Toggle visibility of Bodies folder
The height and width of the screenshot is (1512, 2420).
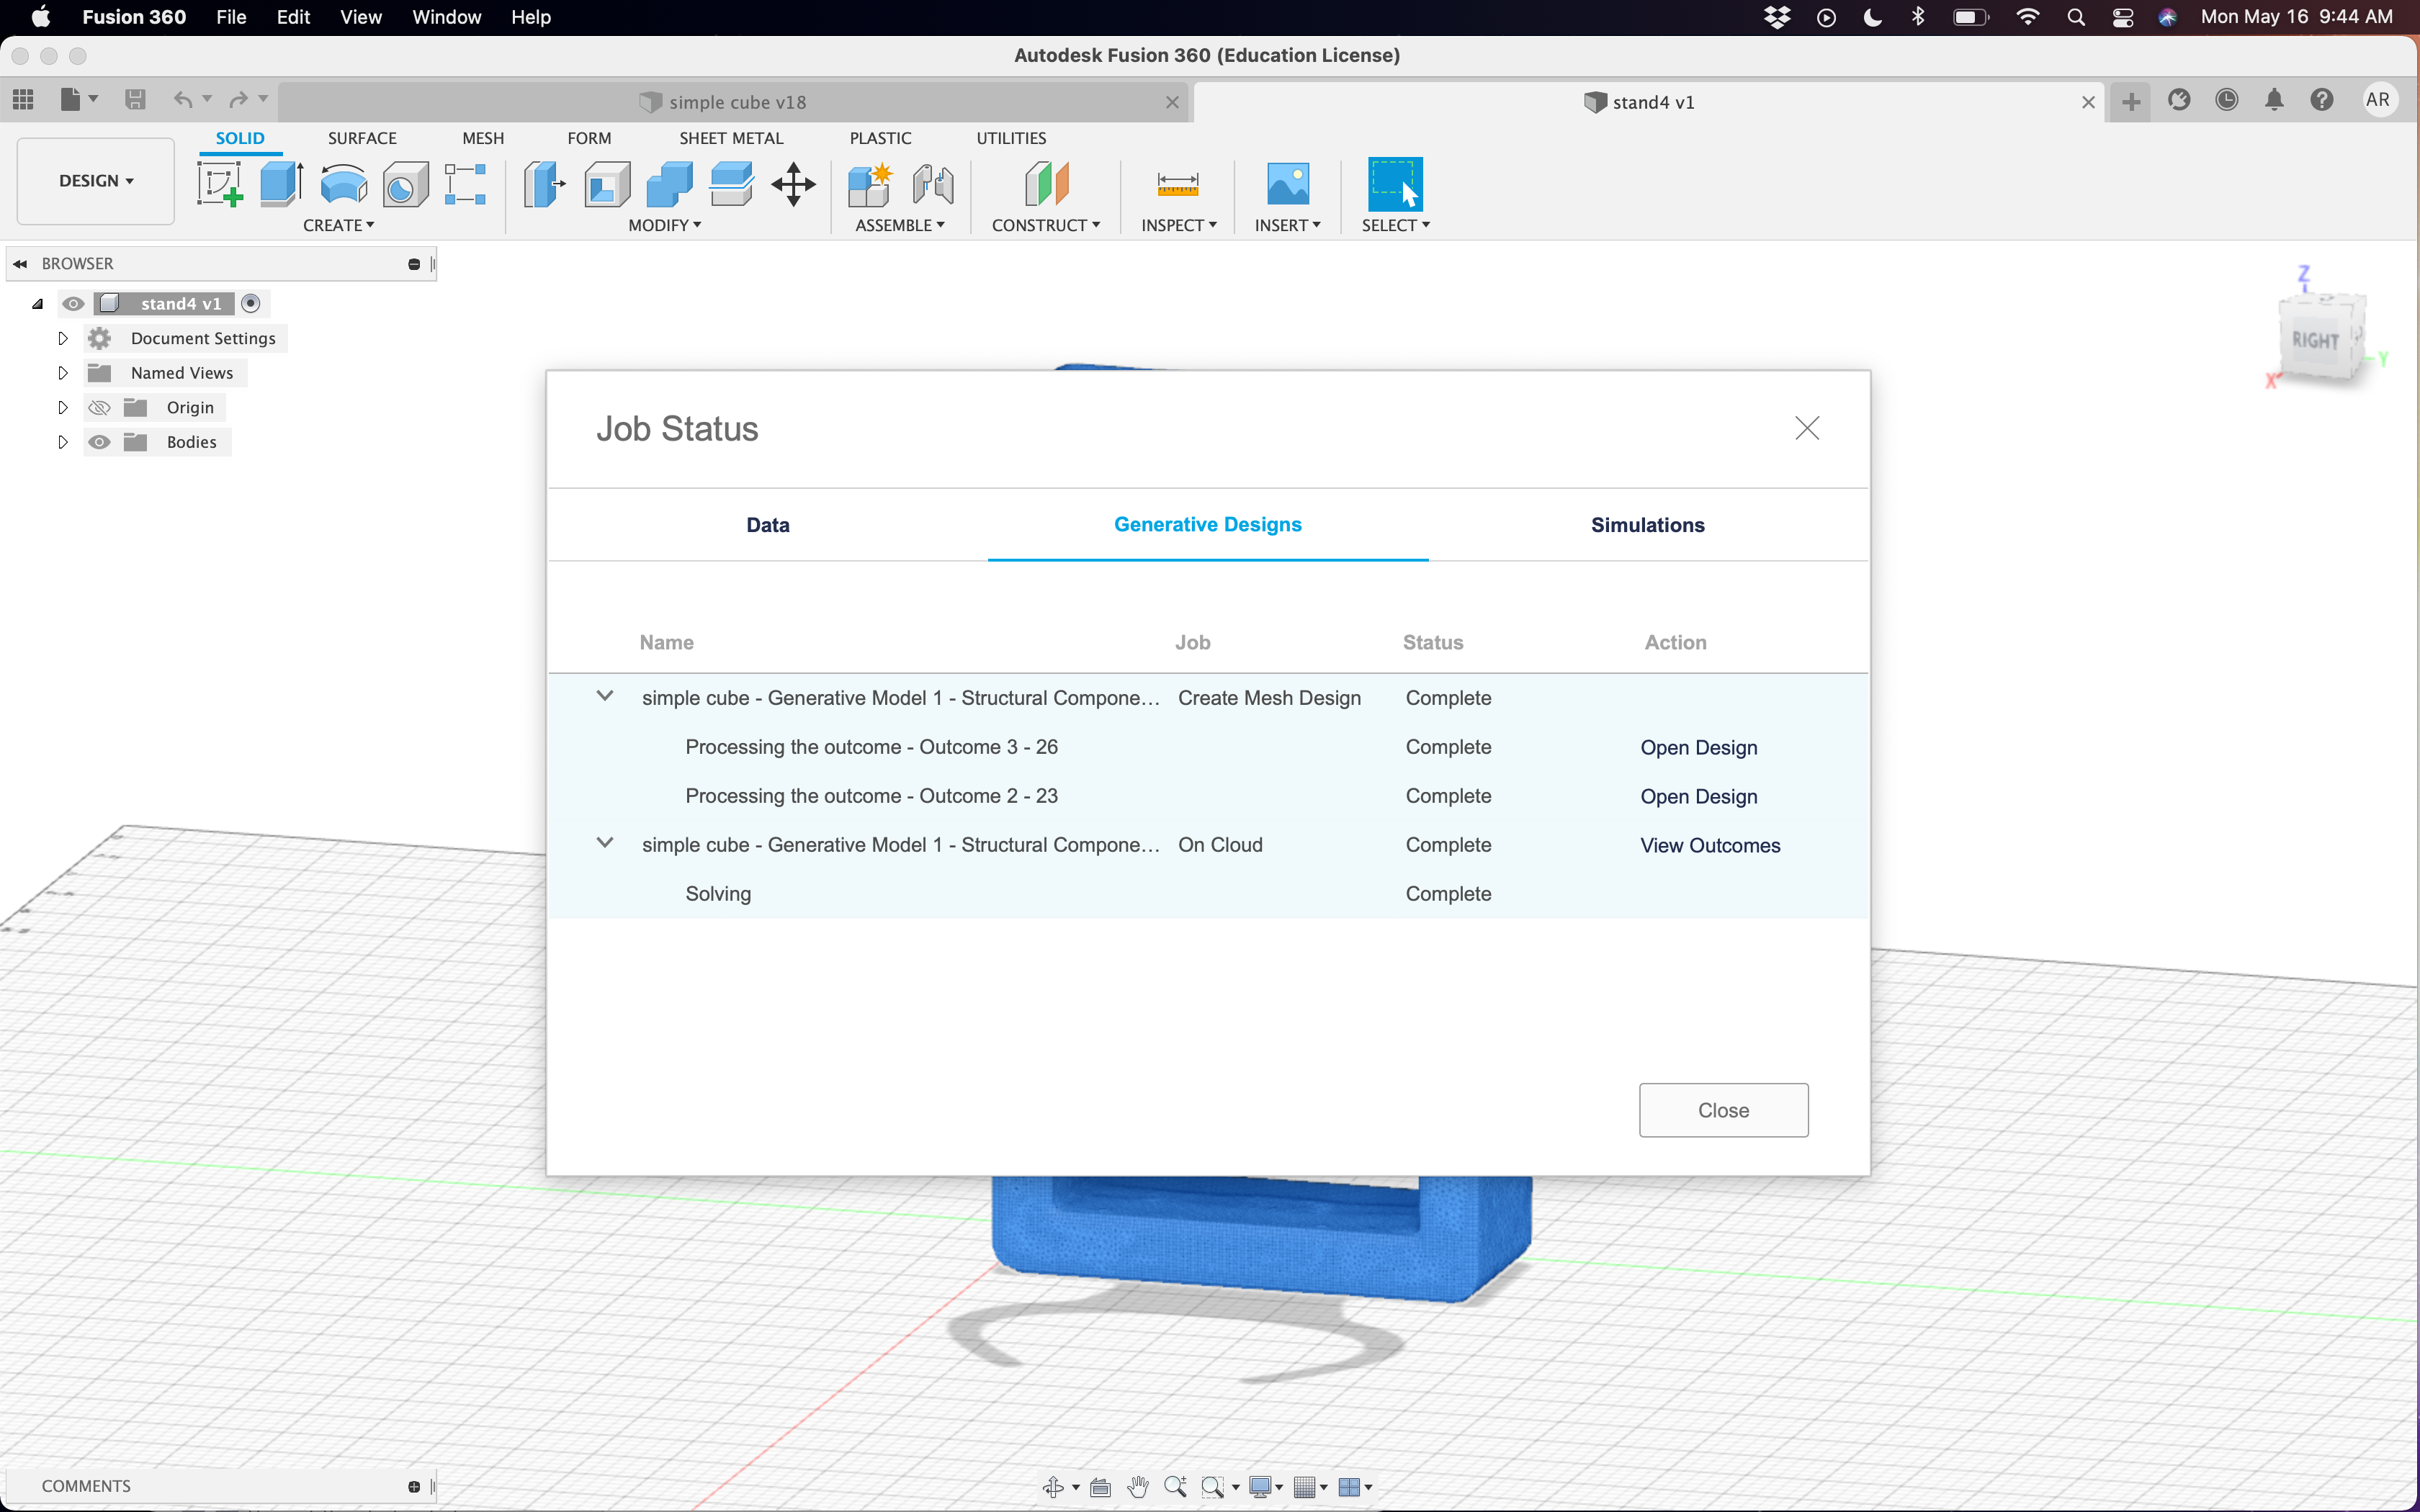(x=99, y=442)
